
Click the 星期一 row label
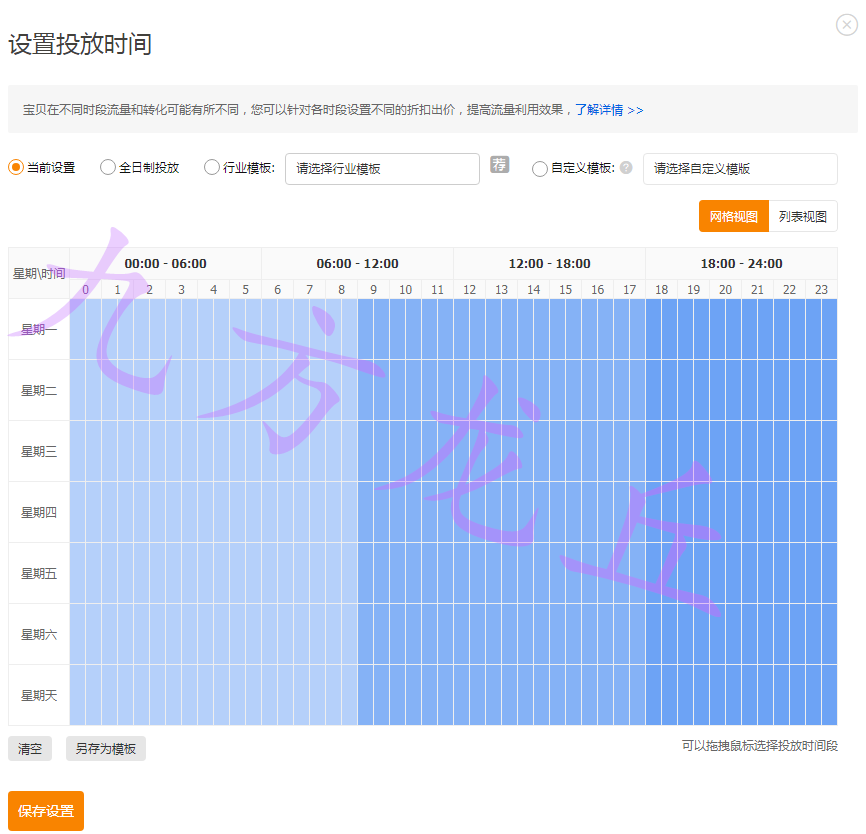tap(39, 329)
